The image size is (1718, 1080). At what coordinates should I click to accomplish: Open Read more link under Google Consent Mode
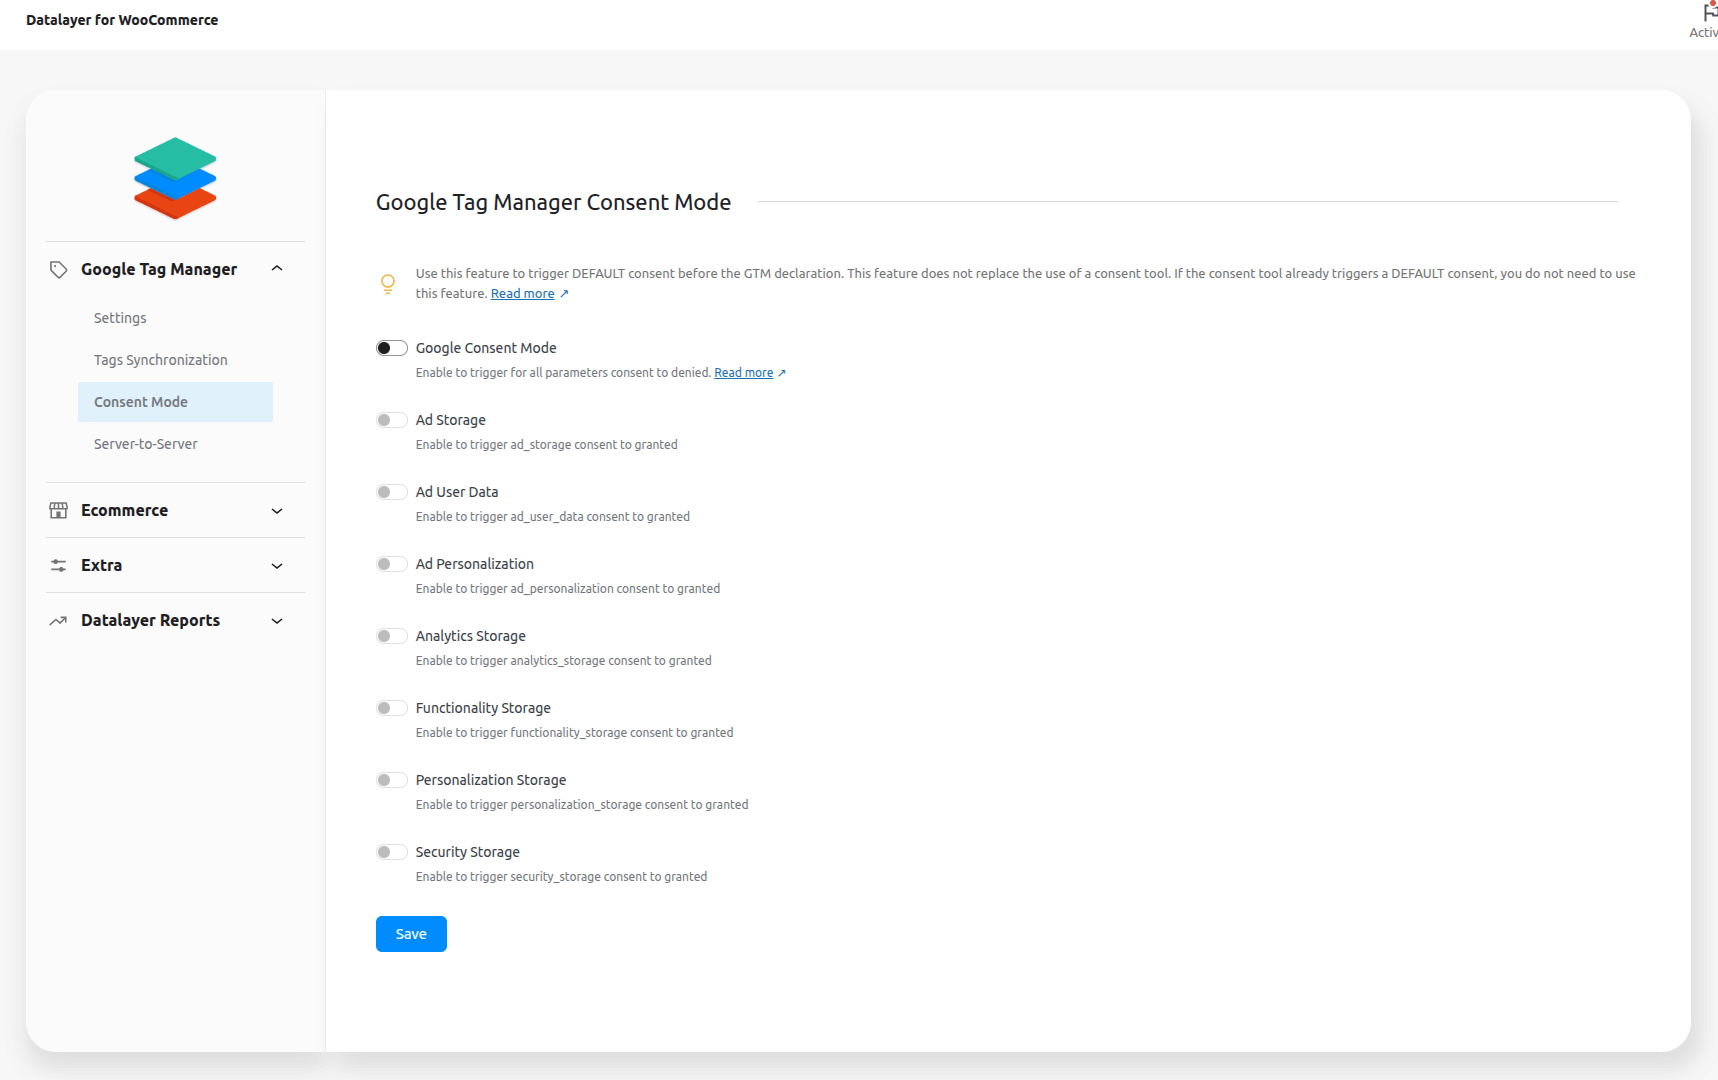pyautogui.click(x=743, y=373)
